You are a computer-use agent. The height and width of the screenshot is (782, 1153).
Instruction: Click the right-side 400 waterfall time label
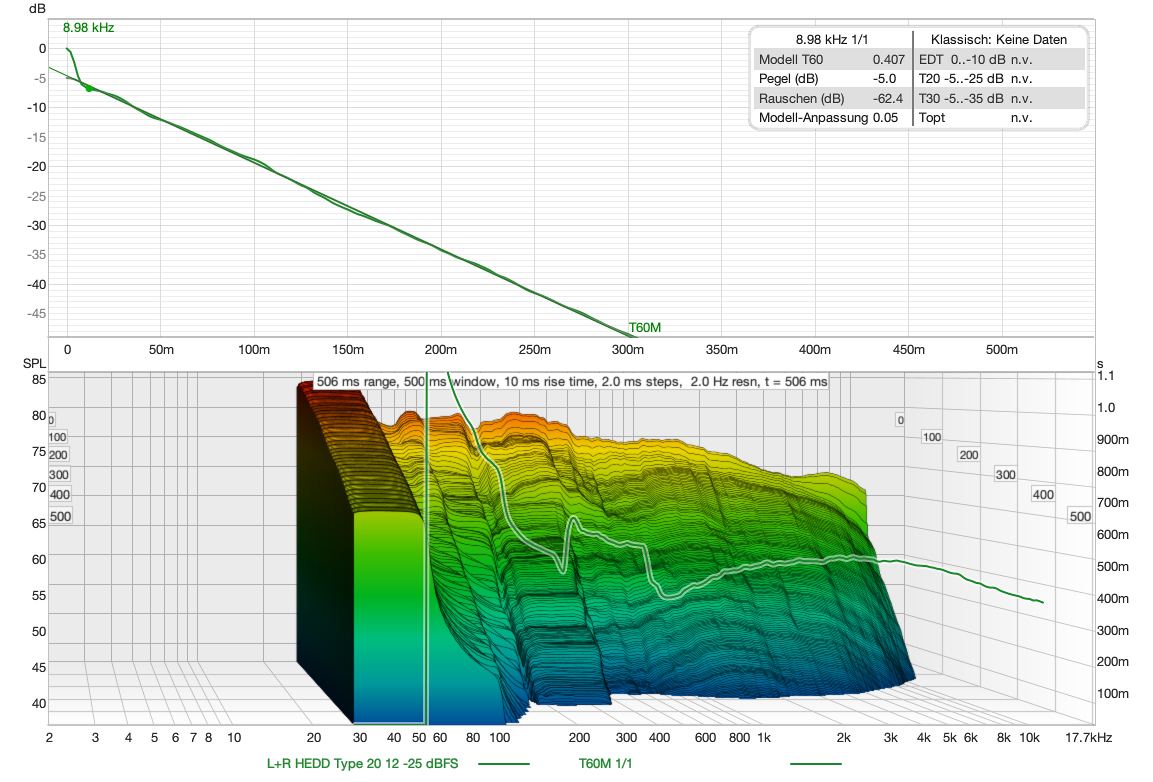1043,494
